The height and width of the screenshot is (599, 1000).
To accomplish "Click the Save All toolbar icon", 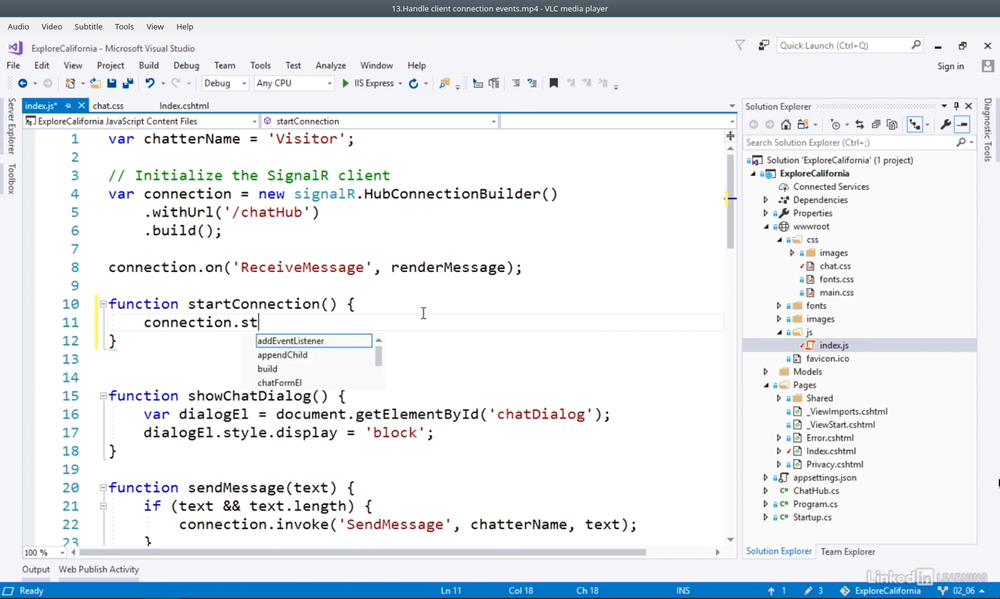I will [128, 84].
